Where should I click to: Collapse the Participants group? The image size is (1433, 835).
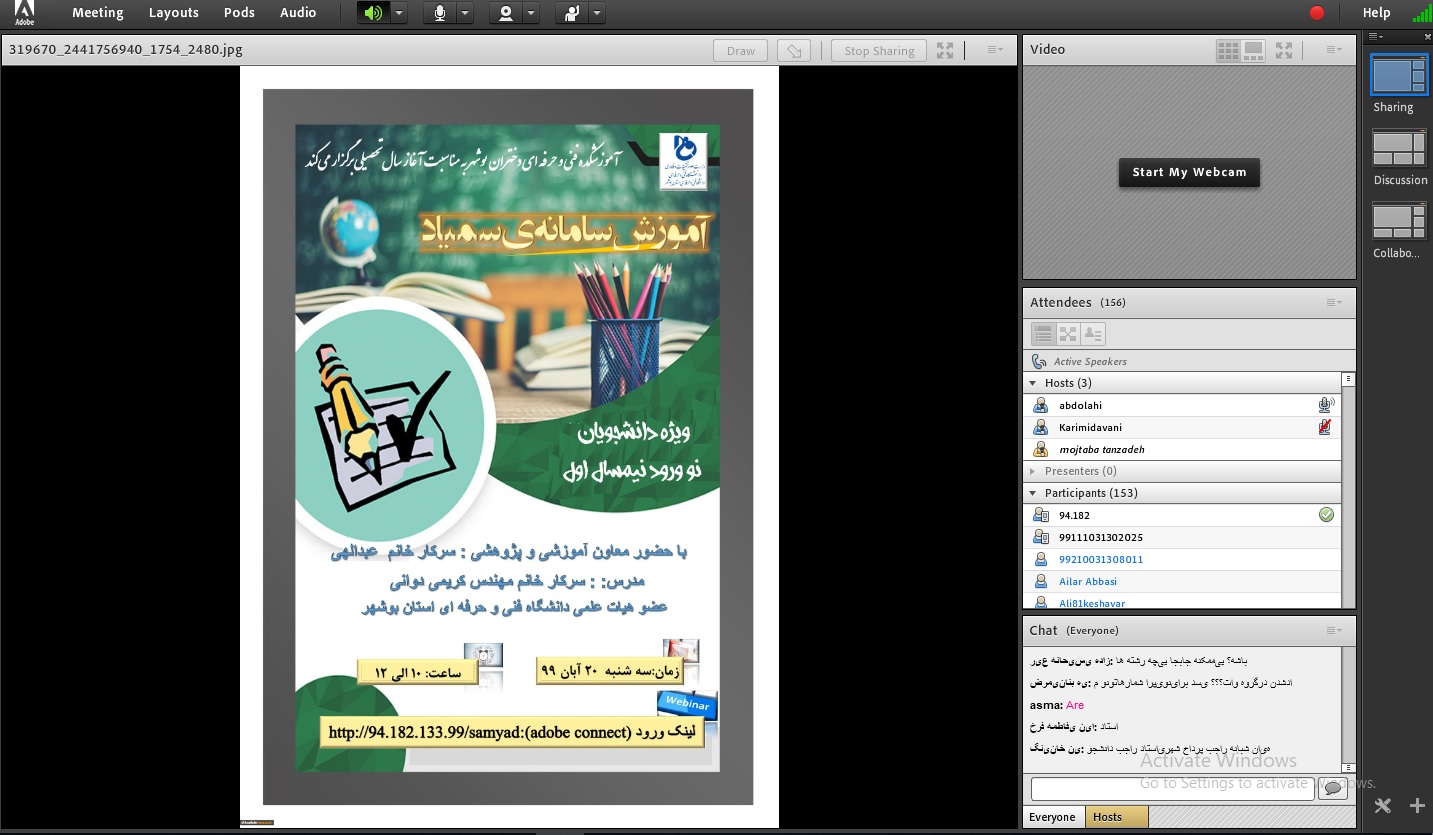tap(1033, 493)
